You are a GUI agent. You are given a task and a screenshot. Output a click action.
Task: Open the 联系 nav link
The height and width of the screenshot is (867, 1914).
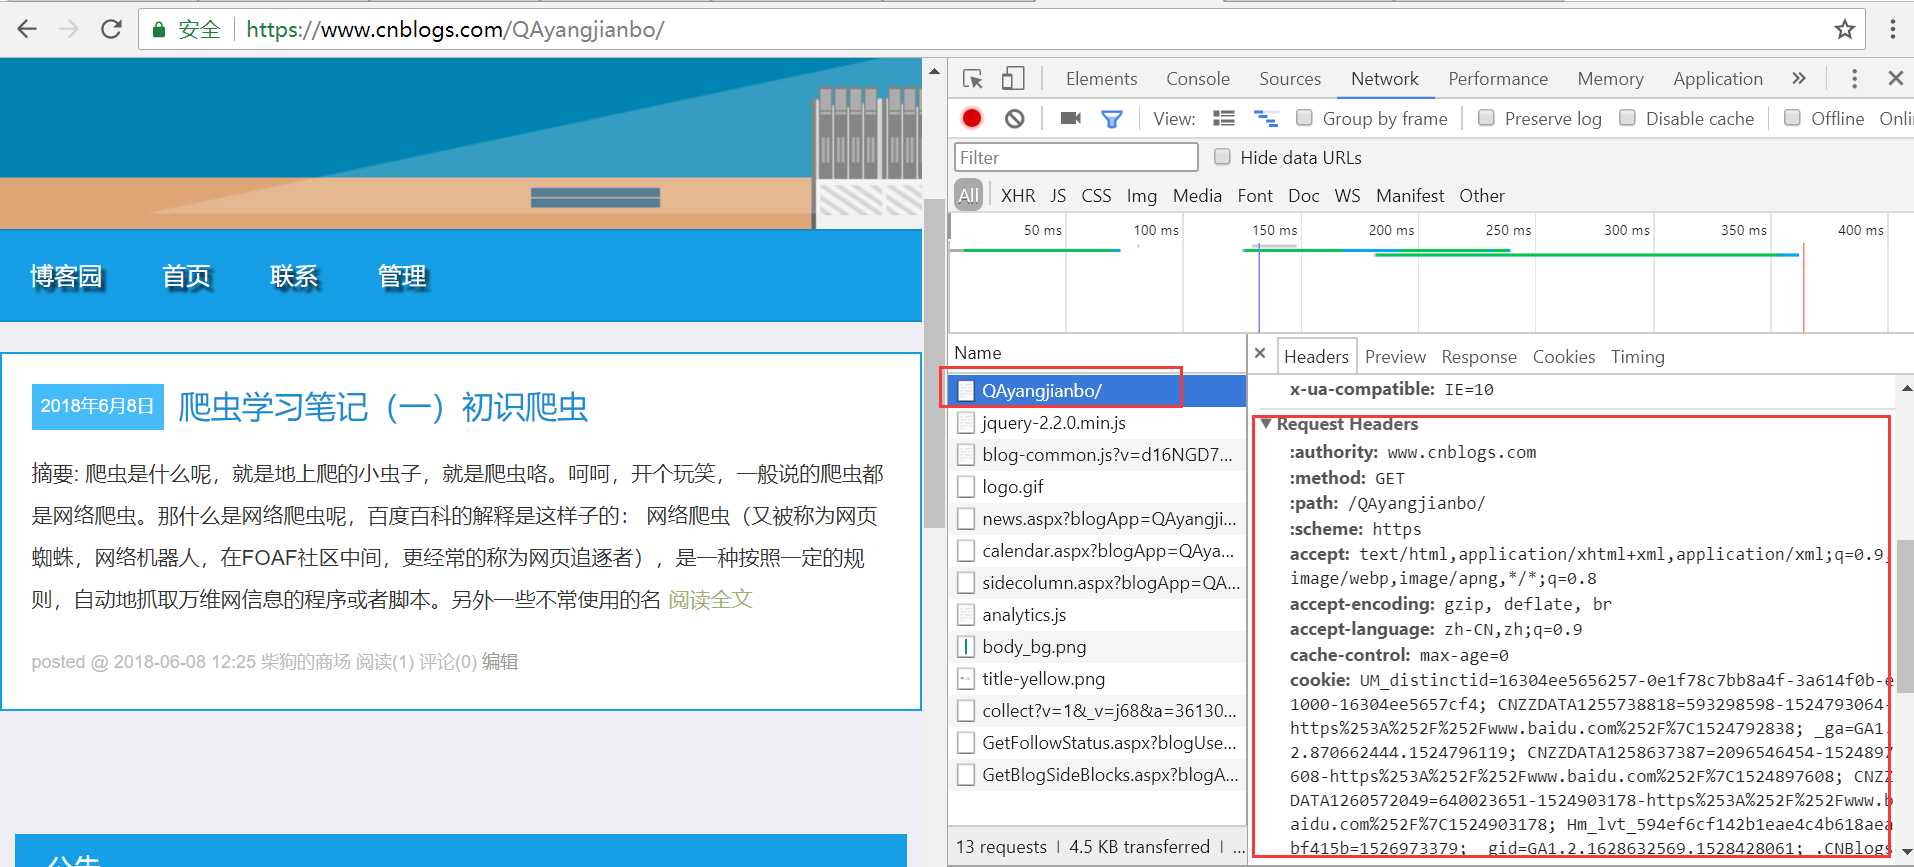point(294,276)
